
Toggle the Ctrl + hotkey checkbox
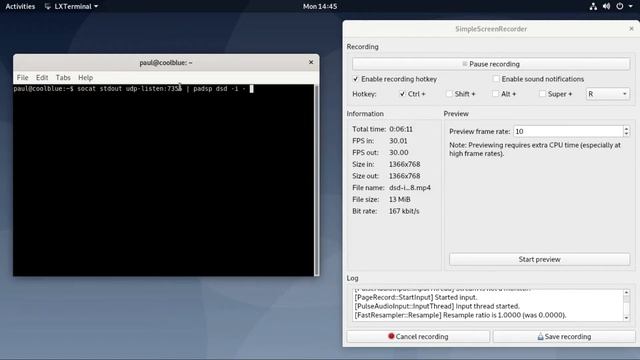click(402, 94)
